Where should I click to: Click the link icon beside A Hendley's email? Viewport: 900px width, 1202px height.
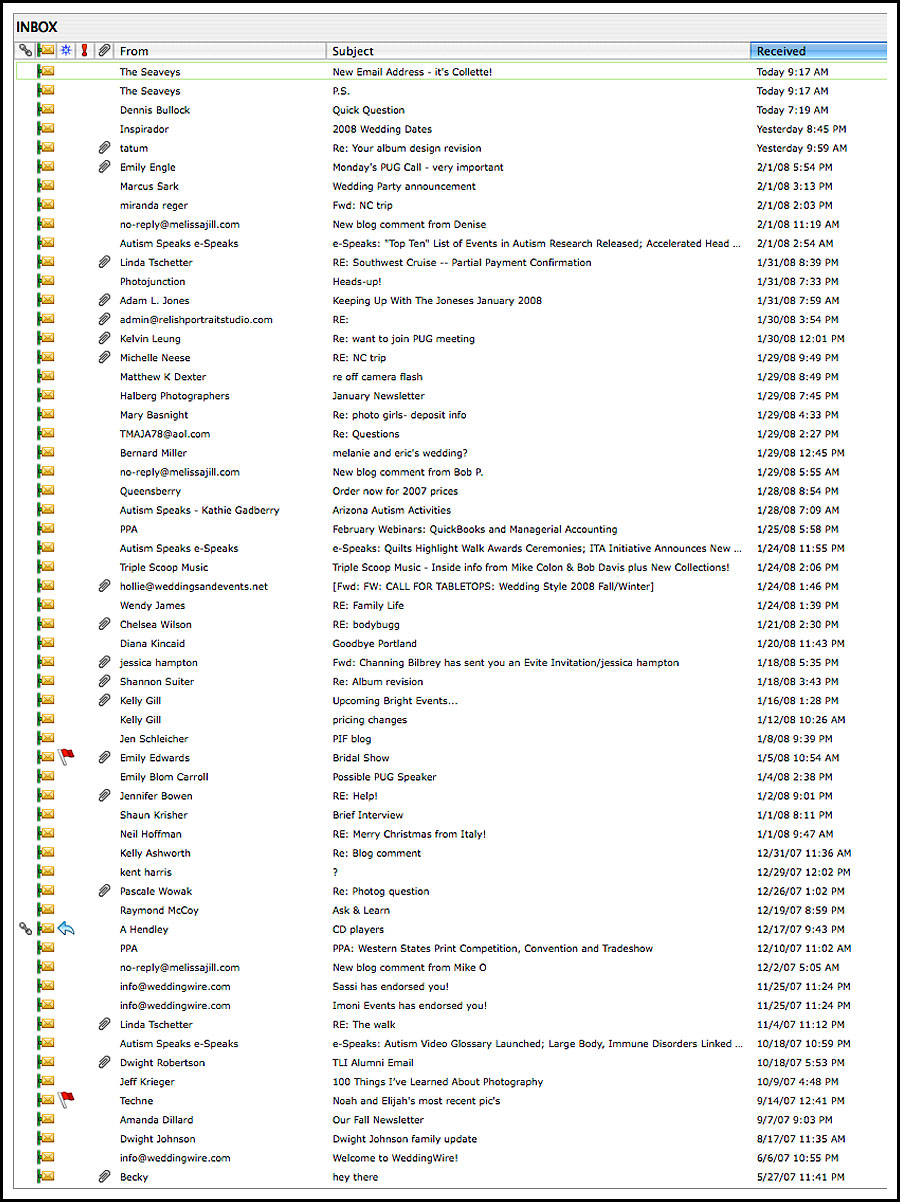coord(26,929)
